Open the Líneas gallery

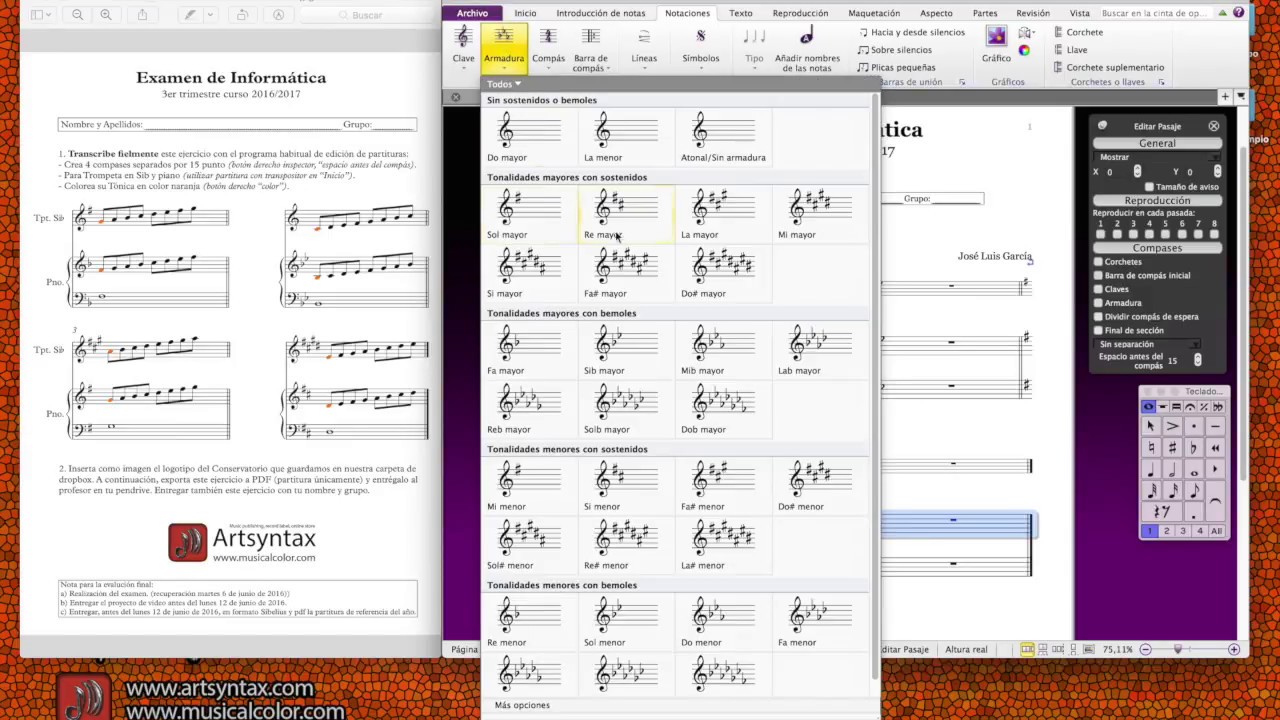(644, 47)
